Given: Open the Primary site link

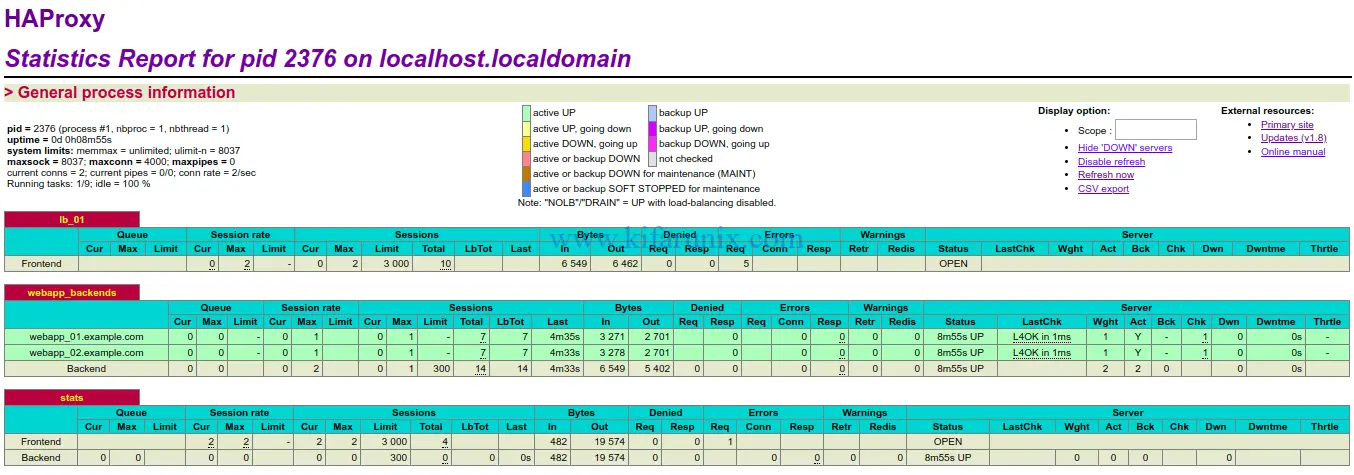Looking at the screenshot, I should click(1287, 125).
